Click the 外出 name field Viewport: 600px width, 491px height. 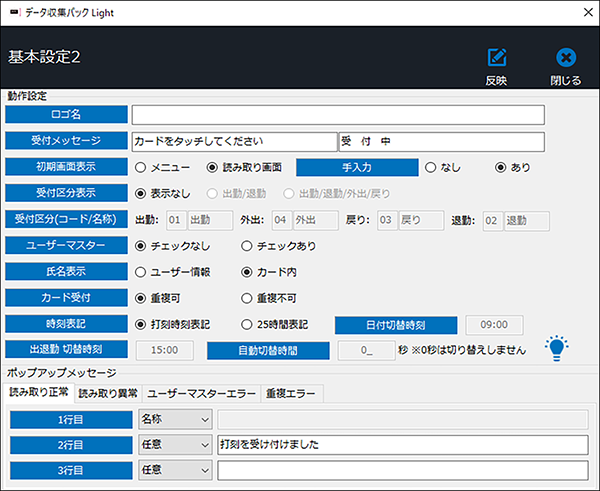316,220
